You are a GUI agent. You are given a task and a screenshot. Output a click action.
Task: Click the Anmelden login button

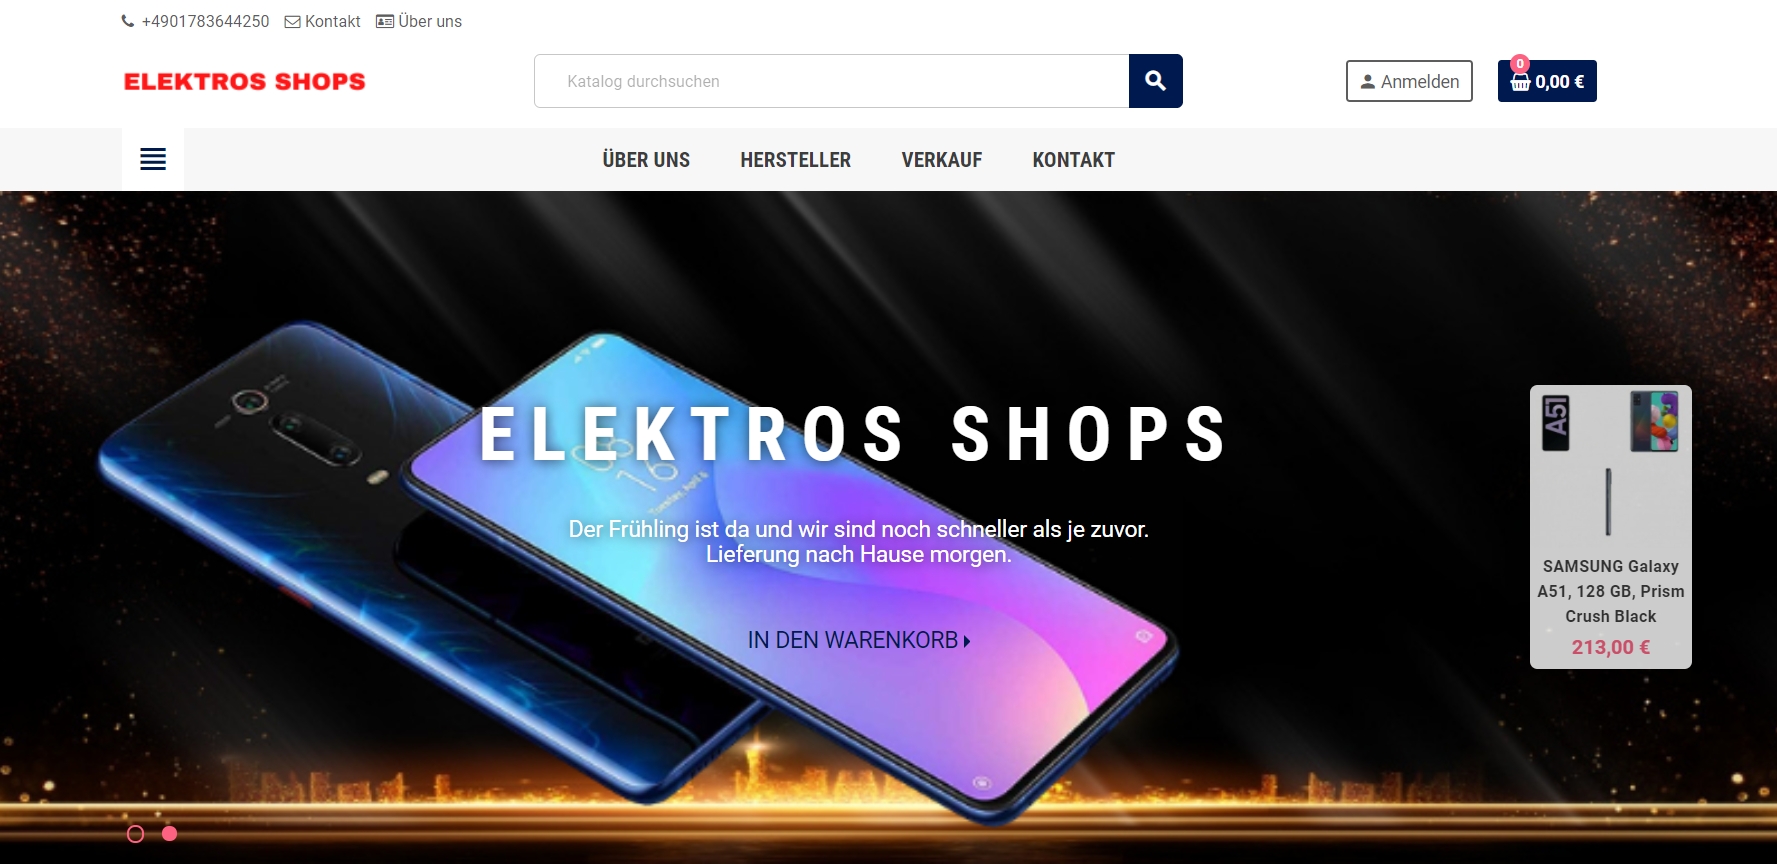coord(1409,81)
